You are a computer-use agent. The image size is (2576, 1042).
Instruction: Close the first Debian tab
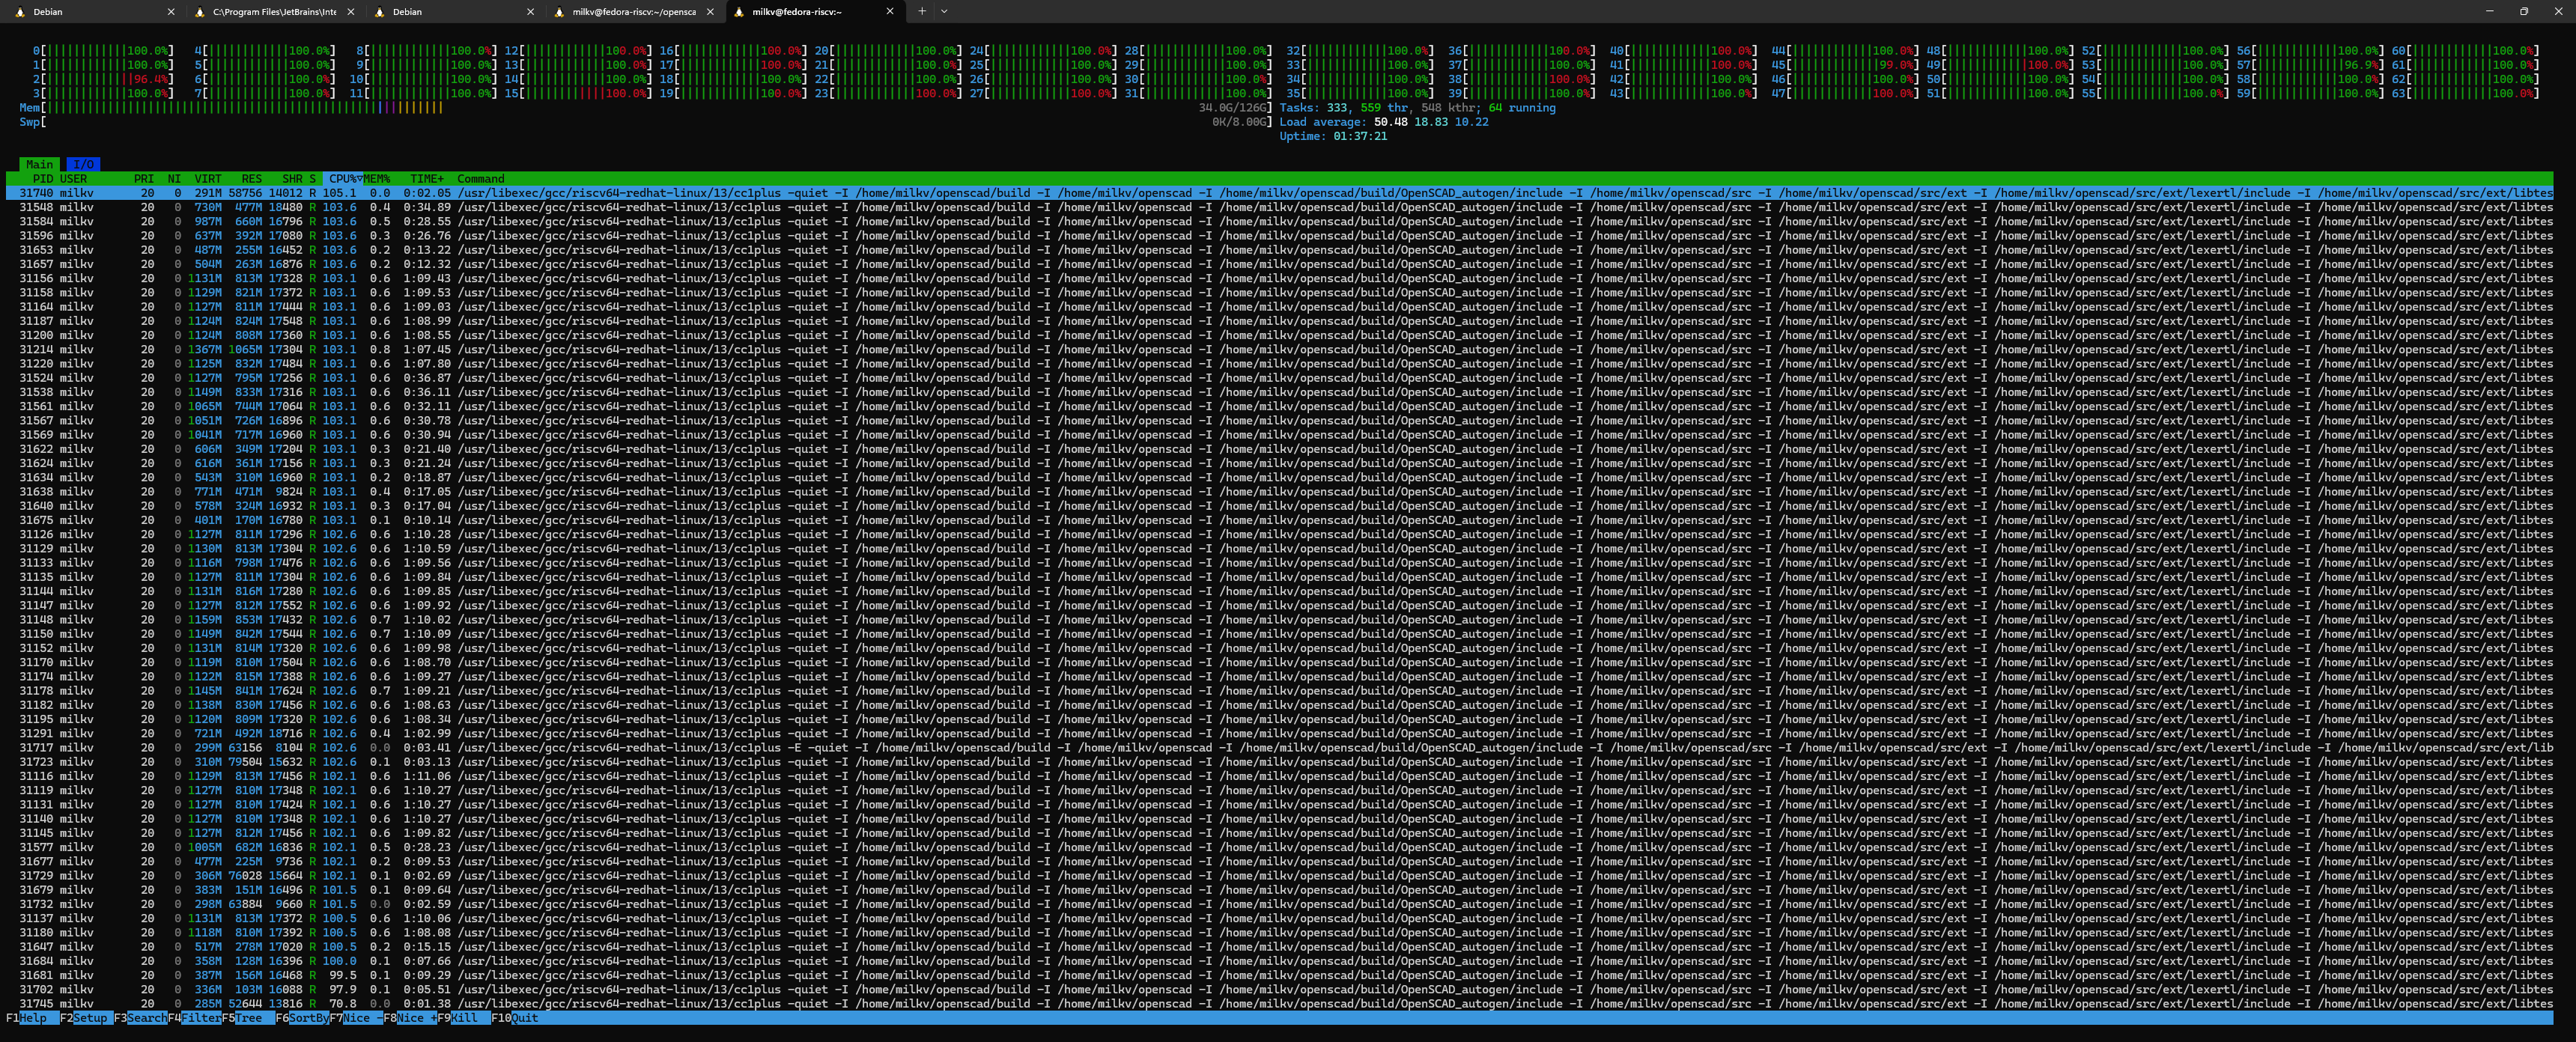pyautogui.click(x=171, y=12)
